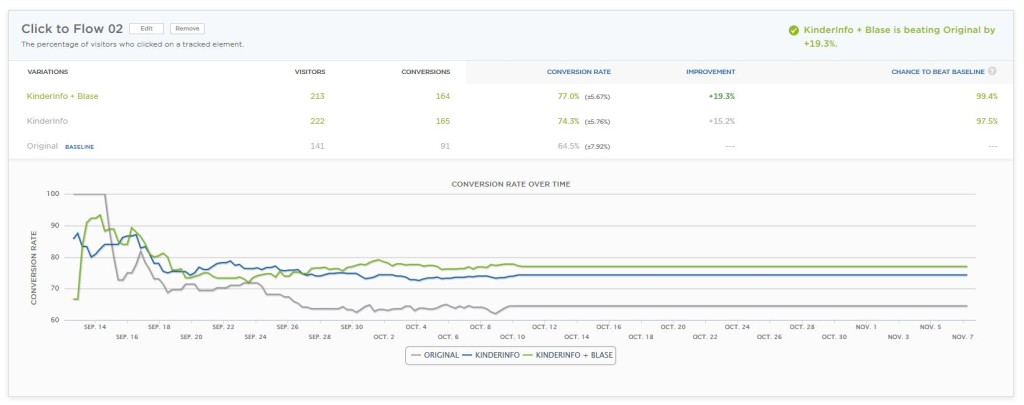Click the Remove button beside the goal title

click(x=186, y=29)
